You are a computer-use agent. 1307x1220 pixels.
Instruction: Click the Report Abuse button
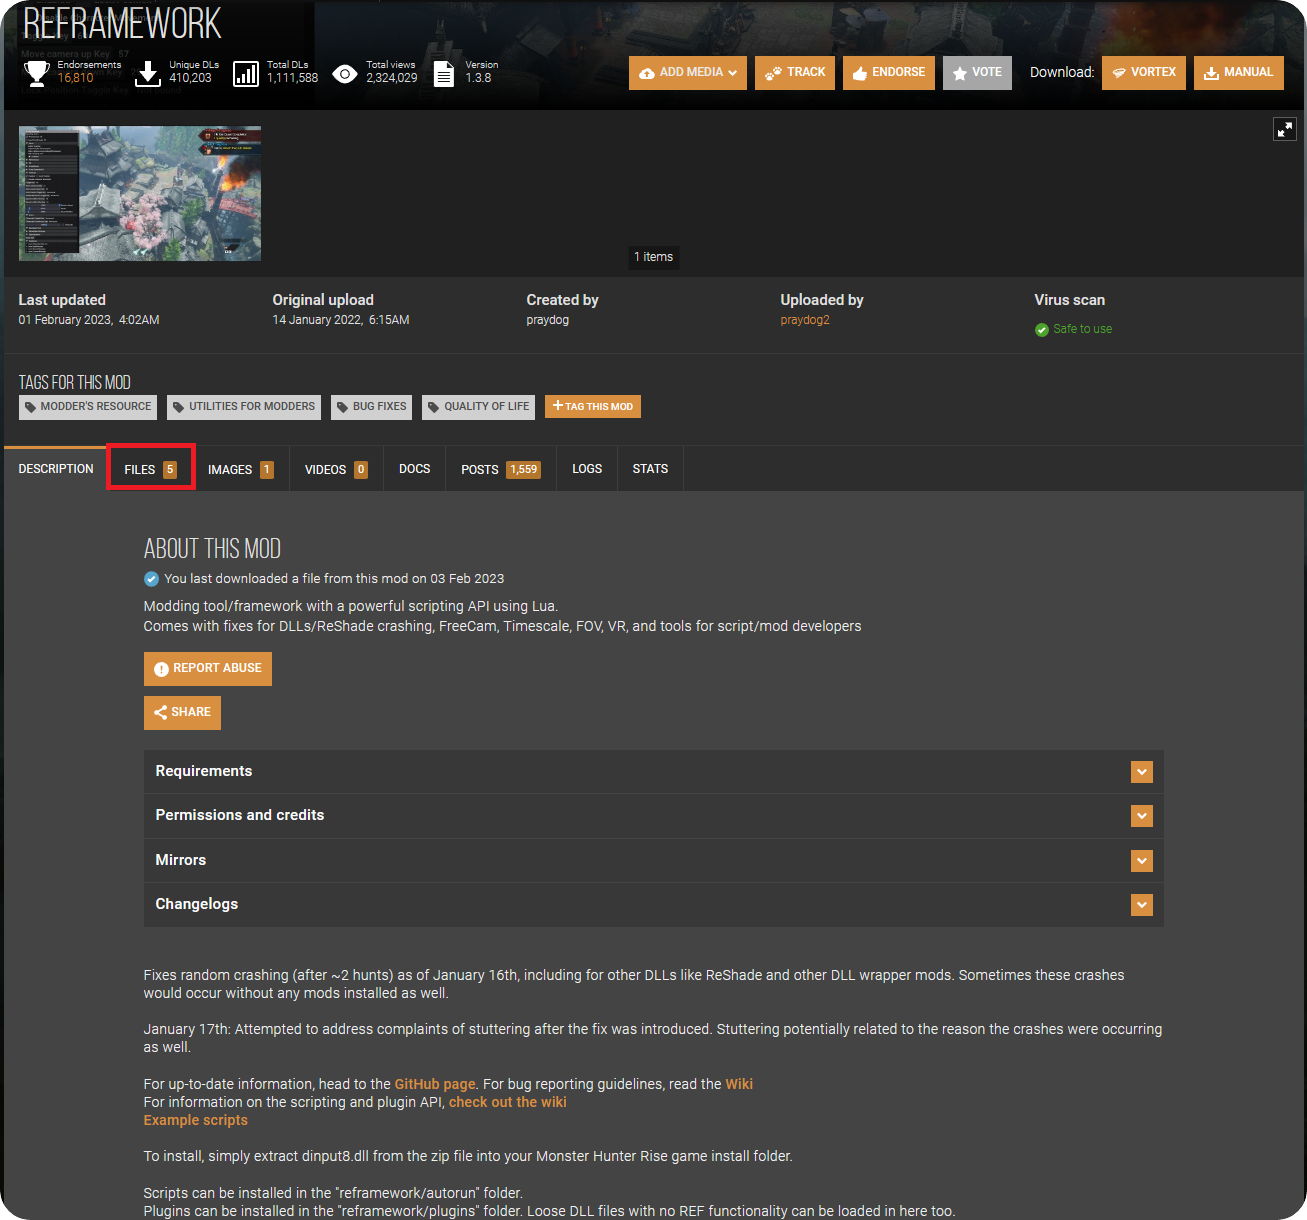pos(208,669)
